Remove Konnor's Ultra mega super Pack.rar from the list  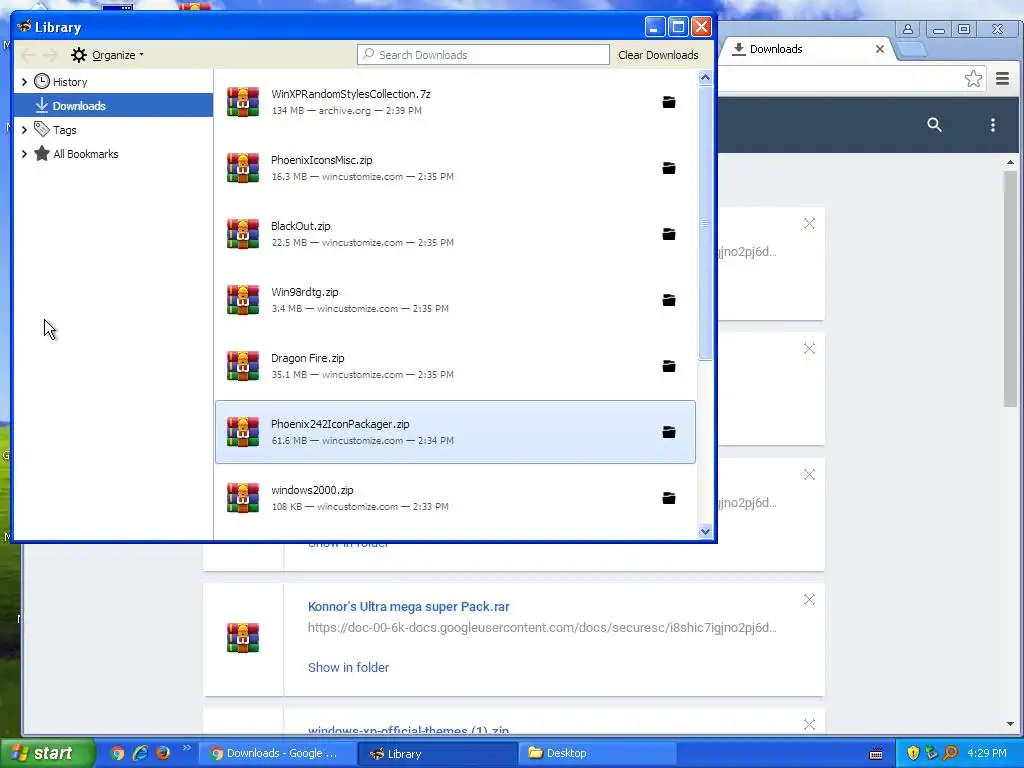pos(809,600)
